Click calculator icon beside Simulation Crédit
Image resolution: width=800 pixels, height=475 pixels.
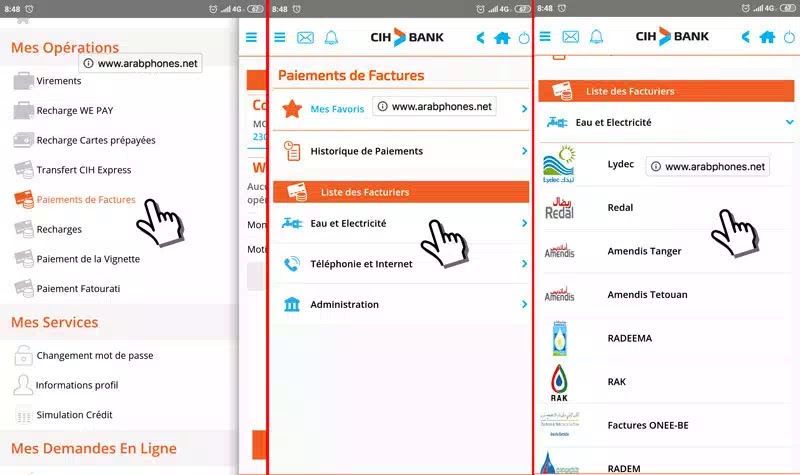pyautogui.click(x=23, y=415)
